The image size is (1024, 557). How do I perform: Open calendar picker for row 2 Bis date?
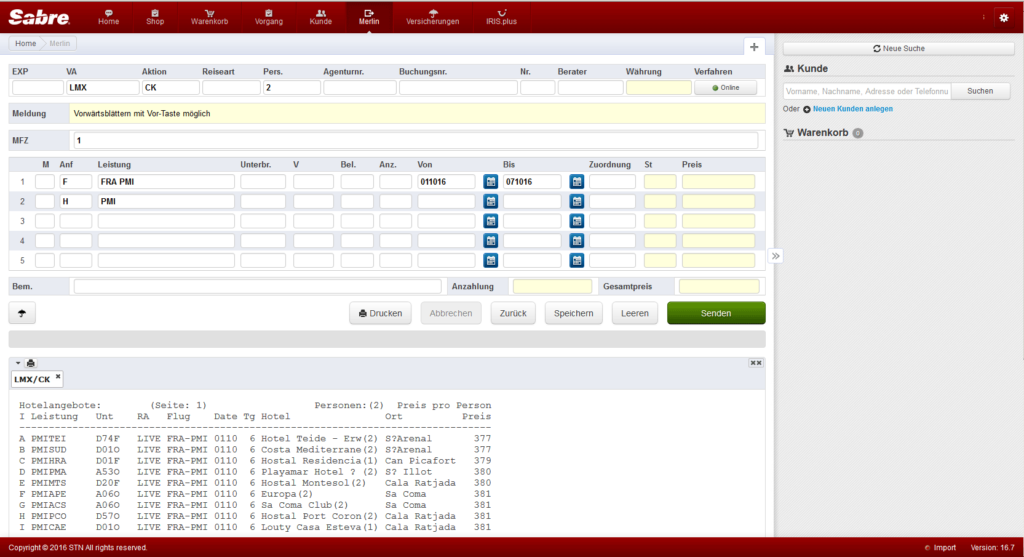coord(576,201)
